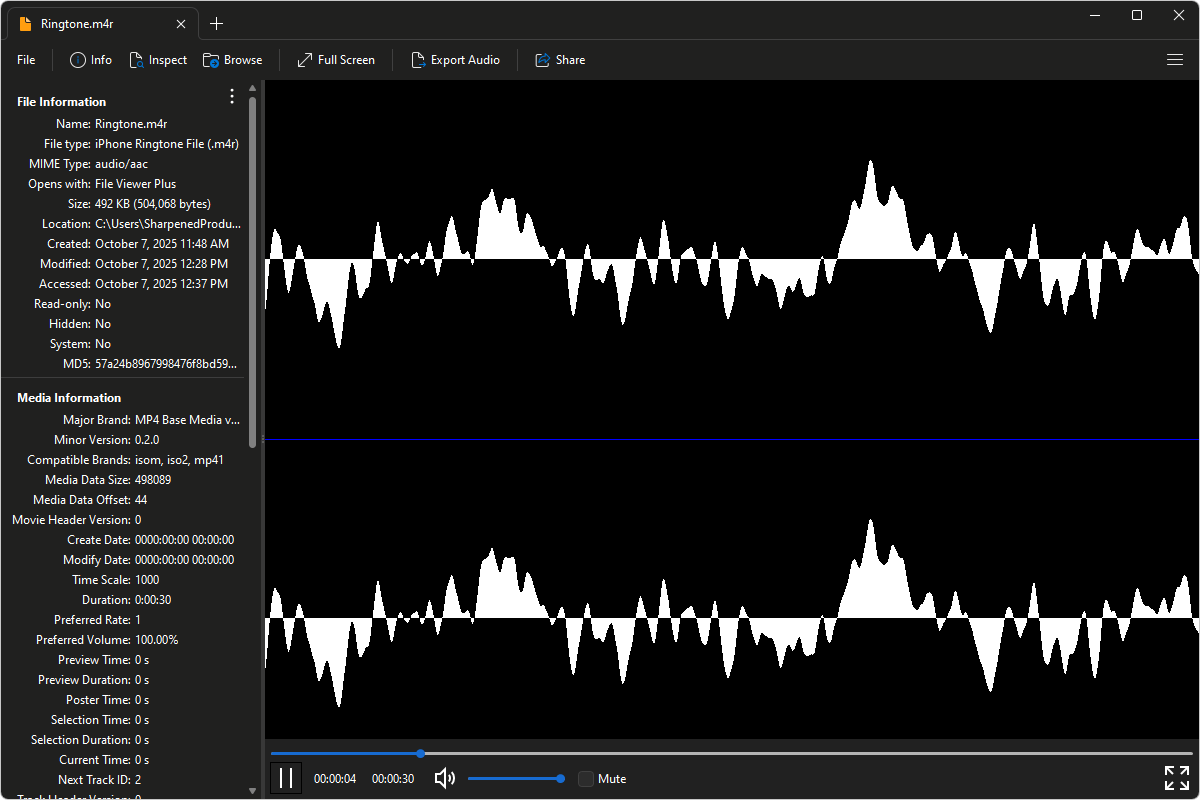Viewport: 1200px width, 800px height.
Task: Open Browse folder icon
Action: click(211, 60)
